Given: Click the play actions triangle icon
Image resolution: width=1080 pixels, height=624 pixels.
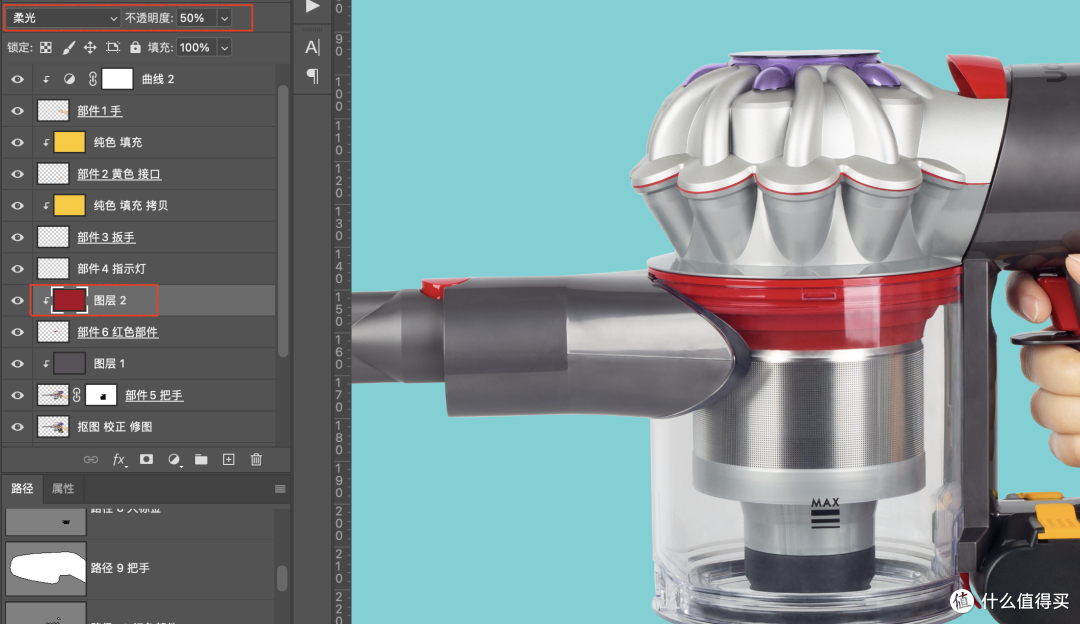Looking at the screenshot, I should pos(313,6).
